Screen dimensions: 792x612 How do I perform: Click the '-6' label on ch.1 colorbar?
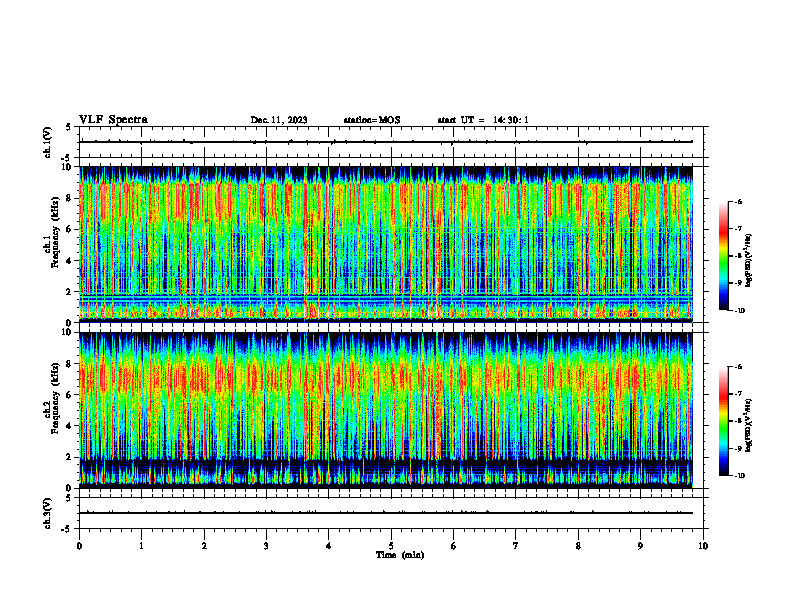point(737,202)
